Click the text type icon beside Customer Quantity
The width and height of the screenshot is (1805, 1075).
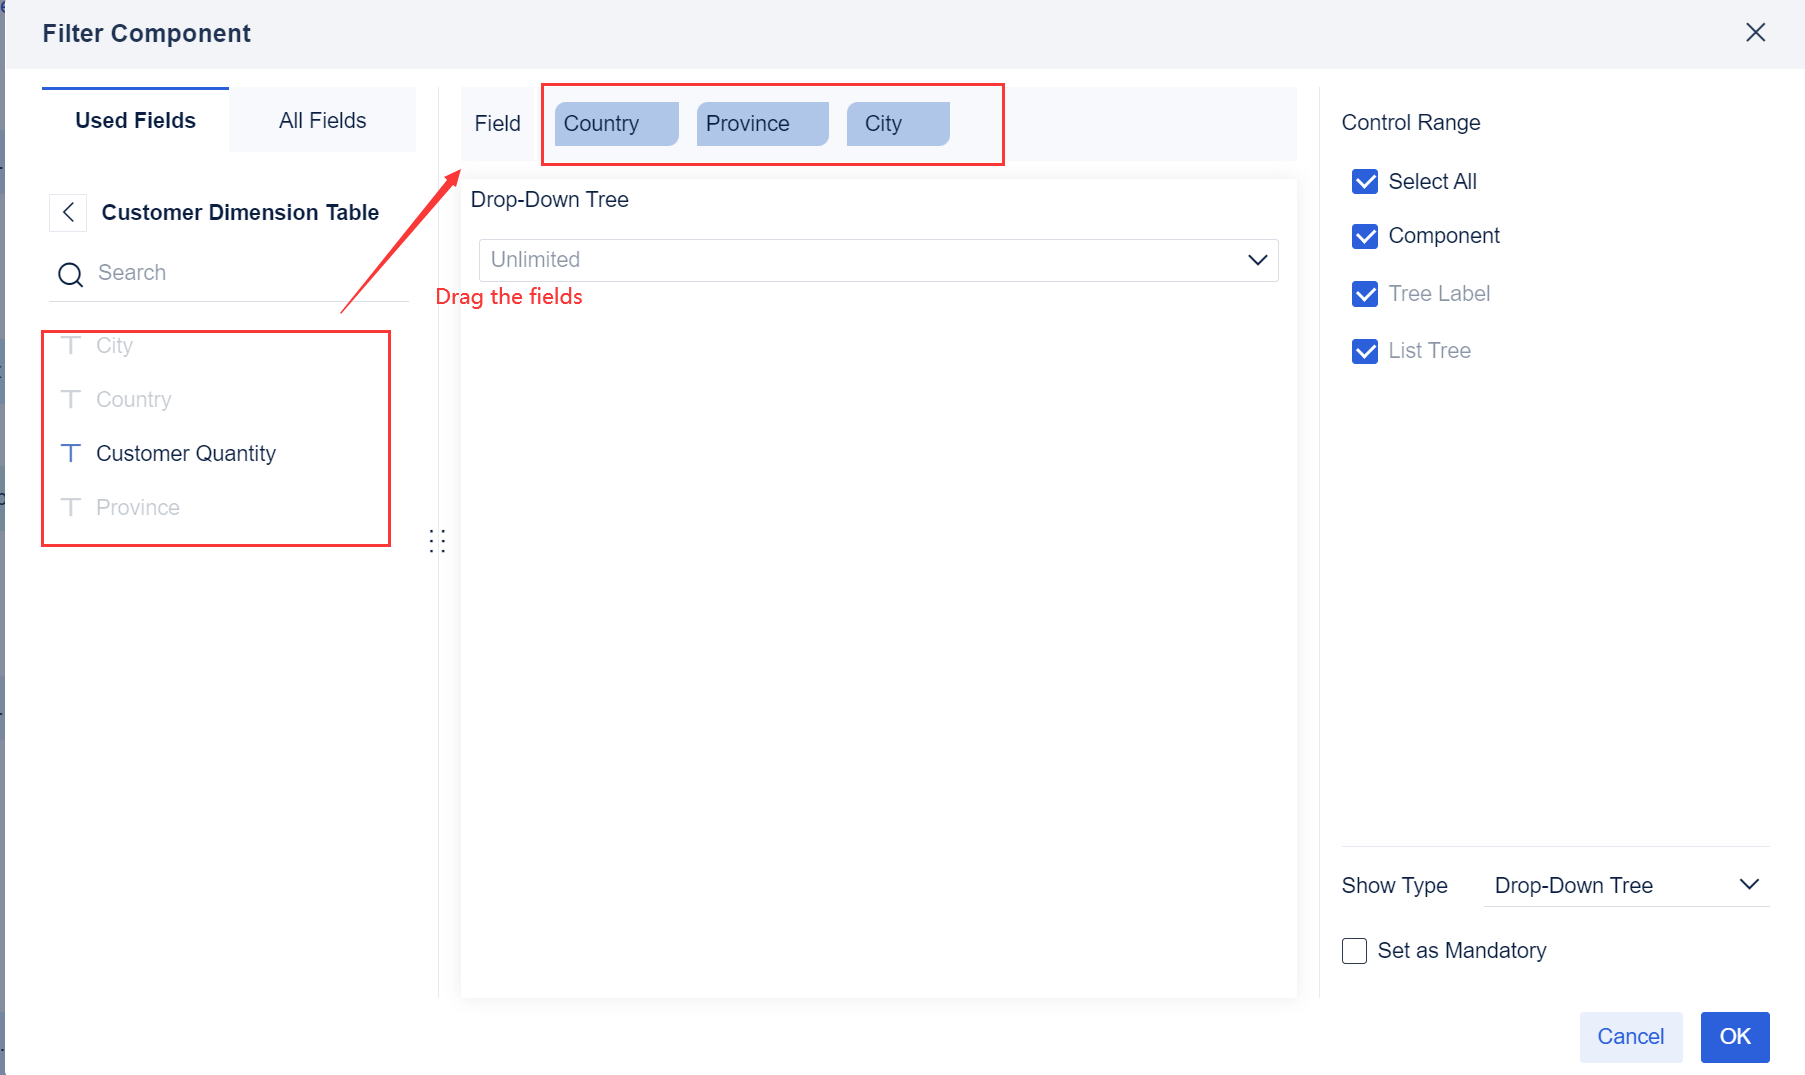(x=70, y=453)
